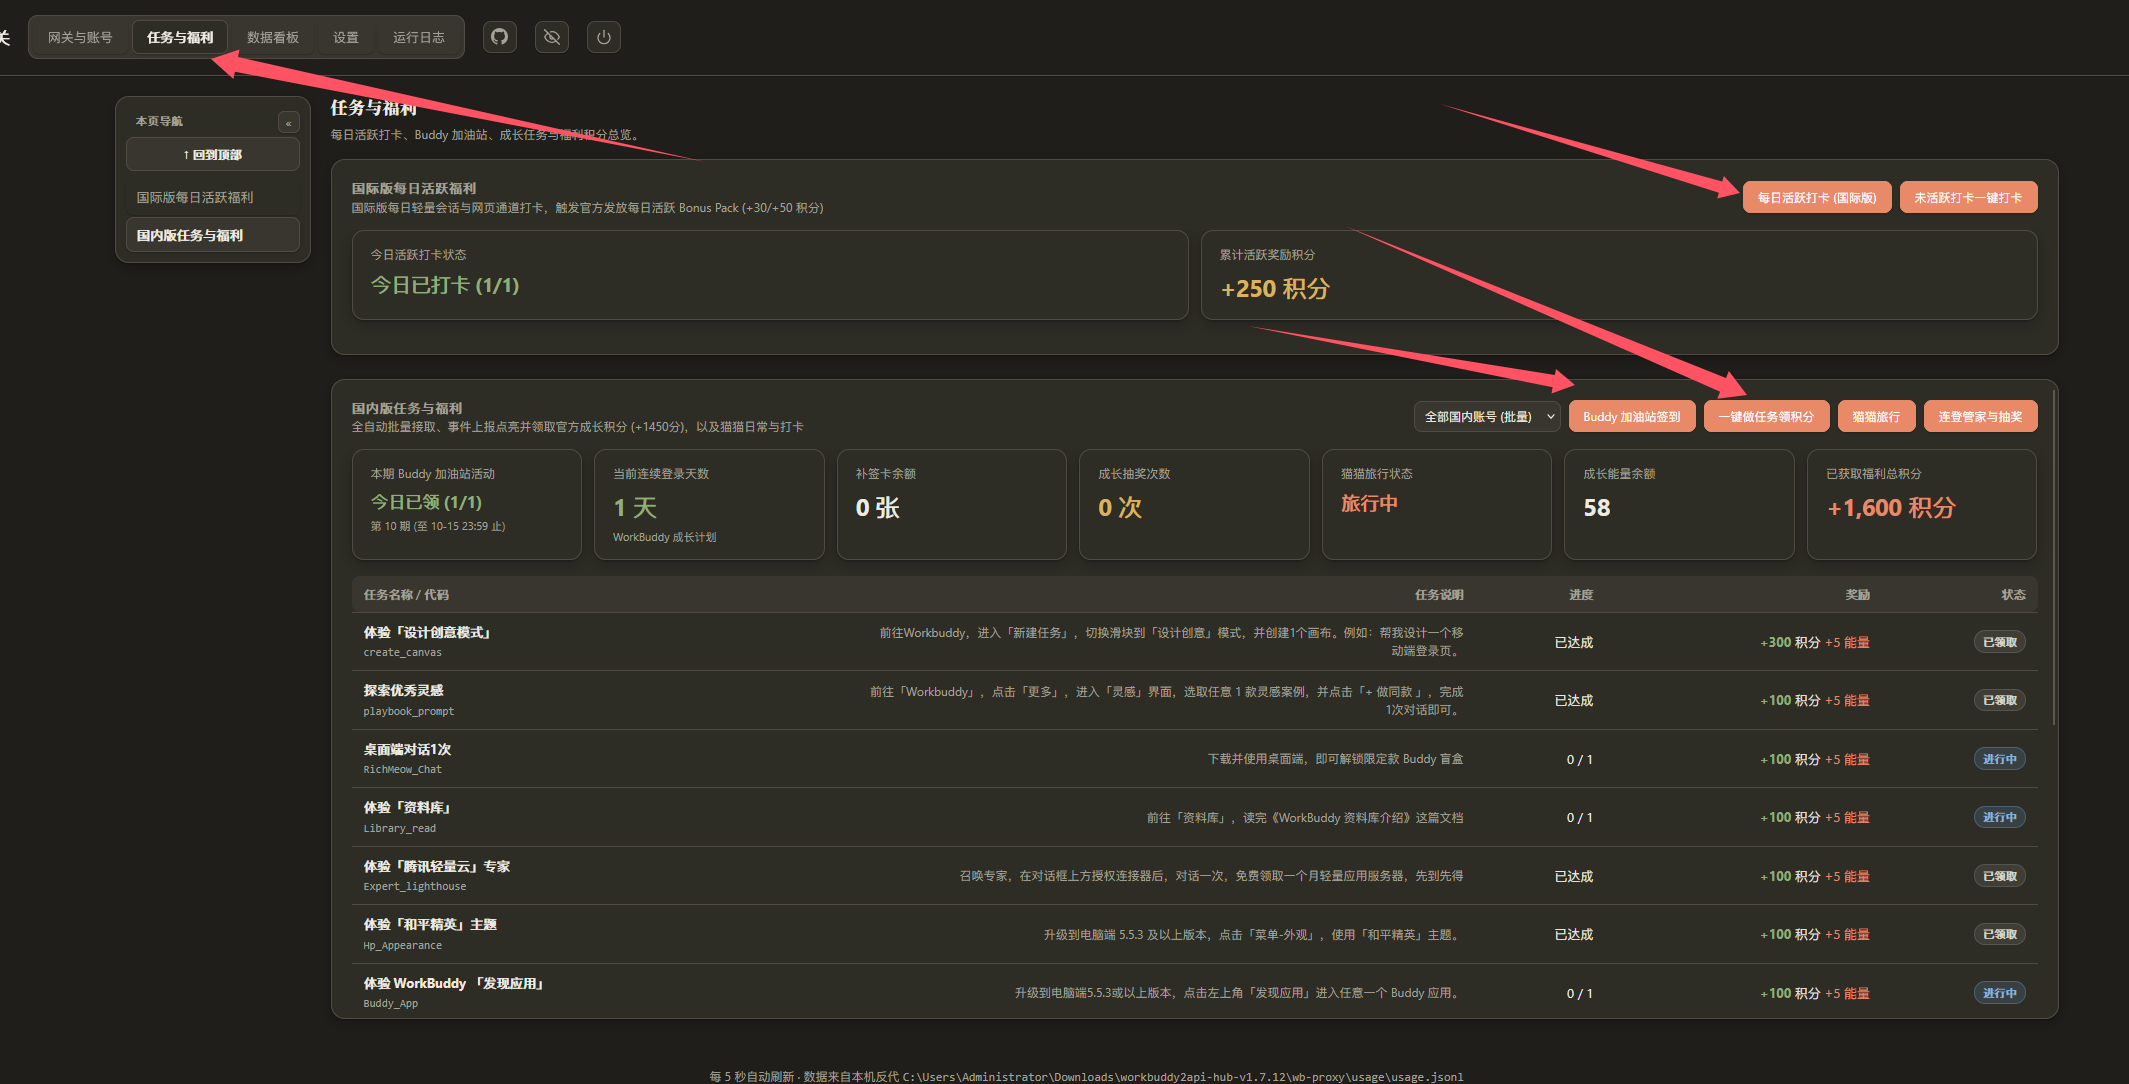Click the +250 积分 reward value
The height and width of the screenshot is (1084, 2129).
tap(1275, 289)
